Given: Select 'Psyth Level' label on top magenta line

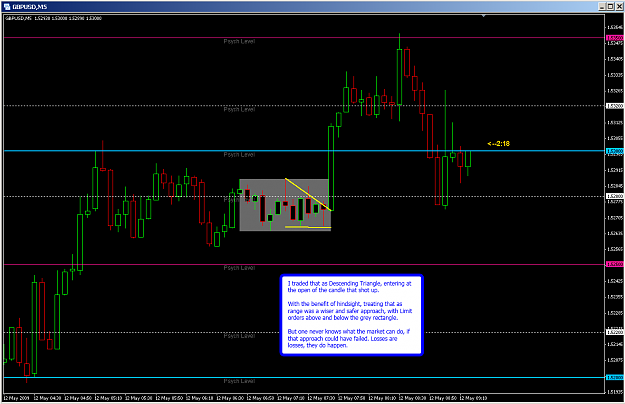Looking at the screenshot, I should click(239, 41).
